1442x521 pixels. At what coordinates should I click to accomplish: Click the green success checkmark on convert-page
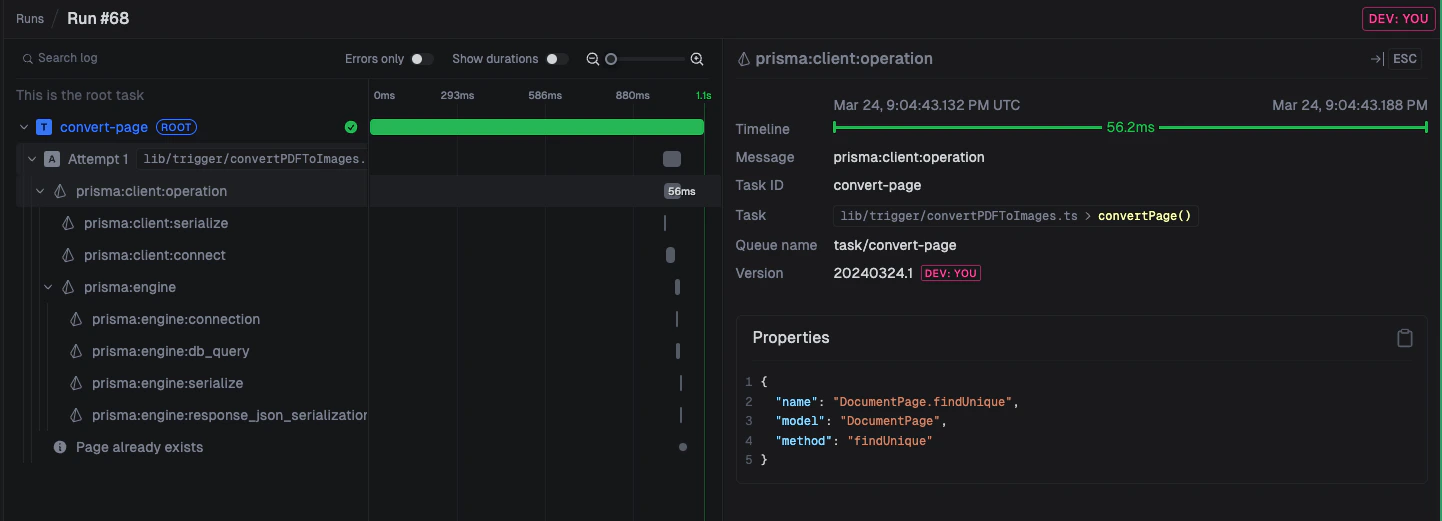[x=351, y=127]
